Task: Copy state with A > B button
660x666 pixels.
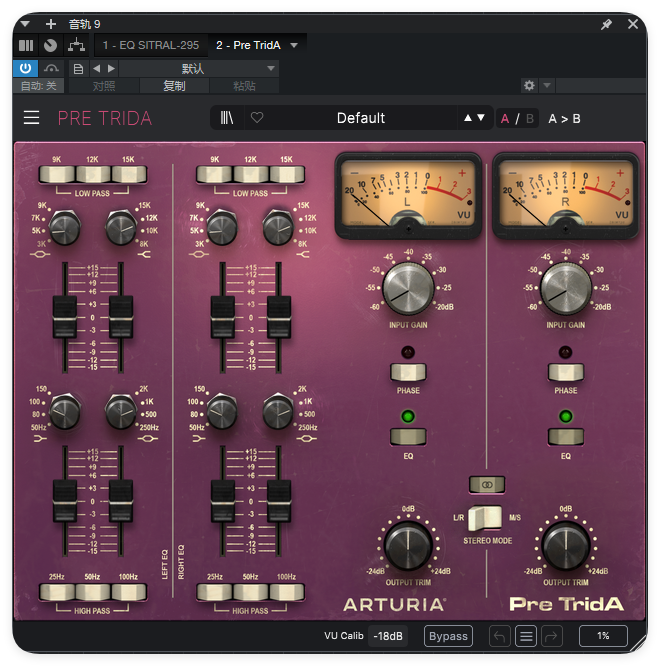Action: 564,119
